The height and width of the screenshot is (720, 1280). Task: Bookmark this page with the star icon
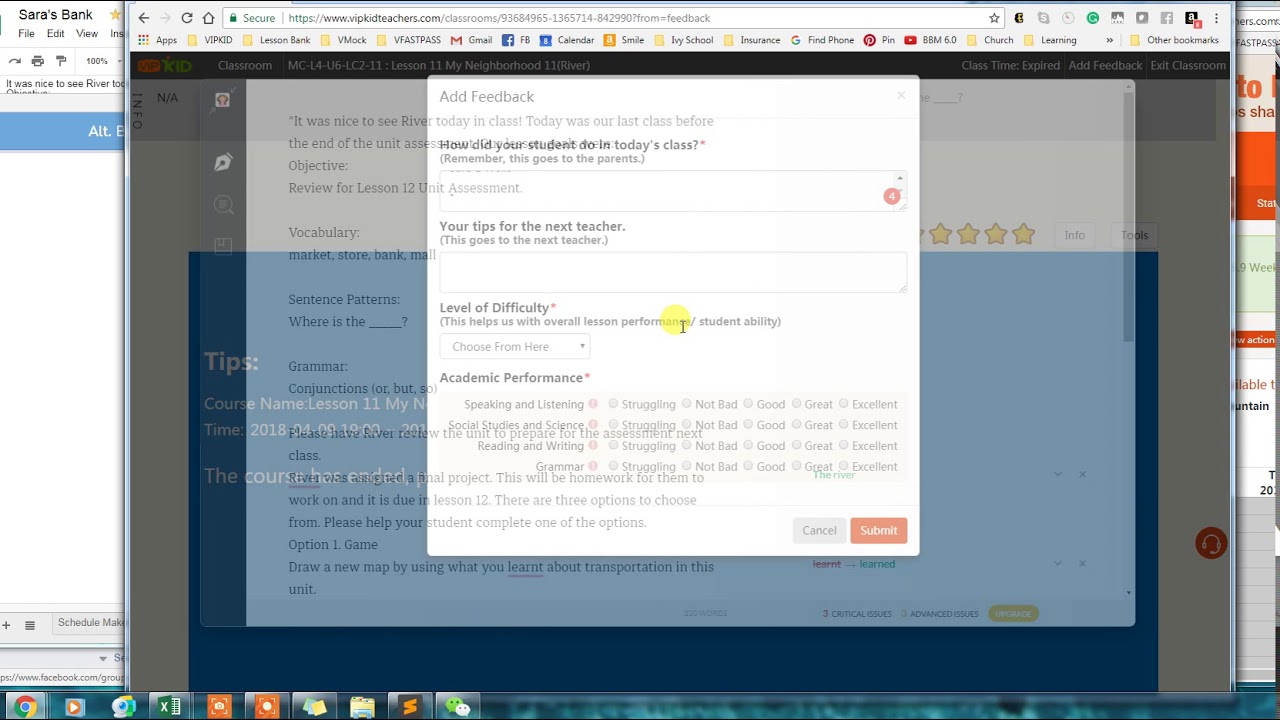(x=994, y=18)
